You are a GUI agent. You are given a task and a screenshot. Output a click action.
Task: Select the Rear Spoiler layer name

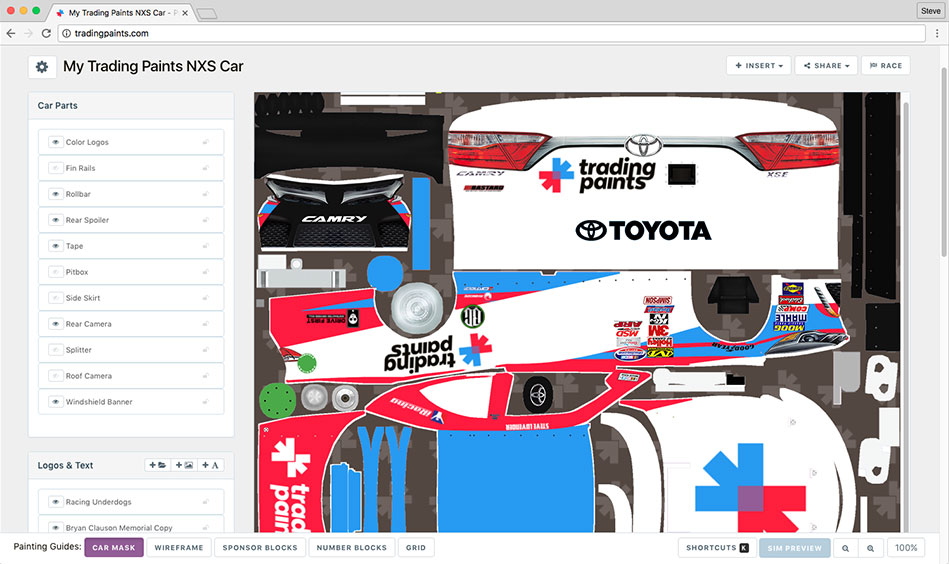[87, 220]
